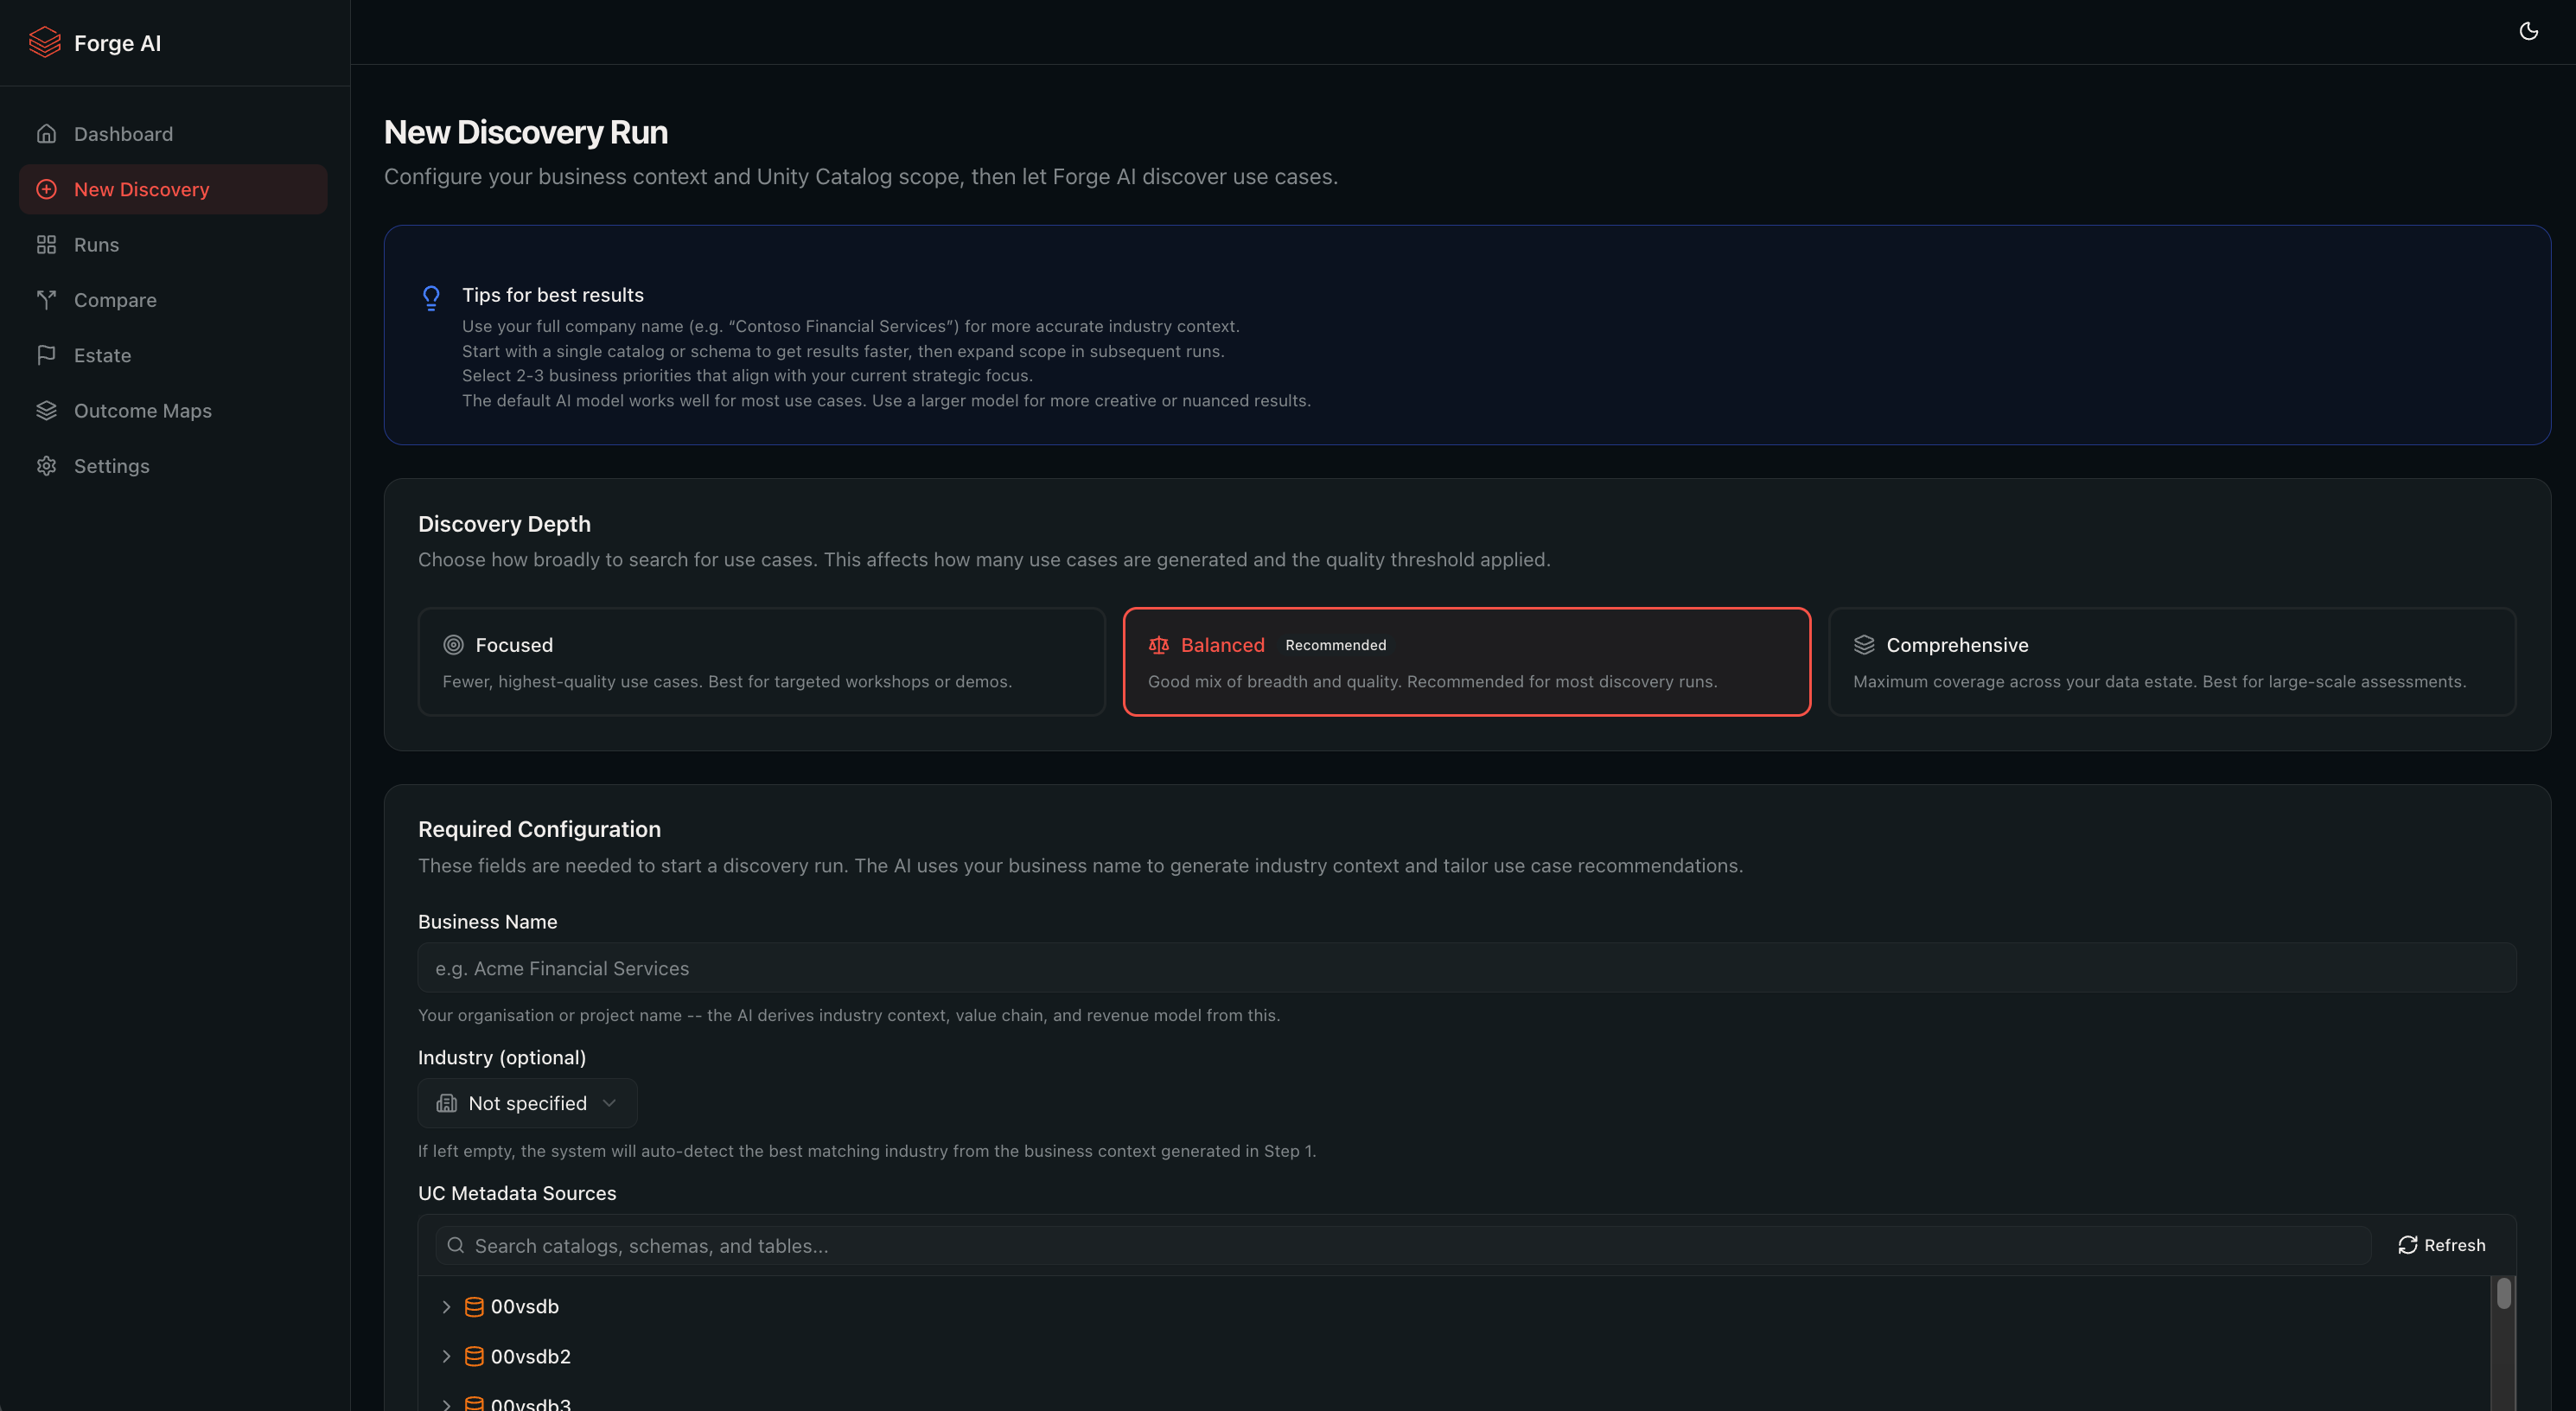Select the Balanced depth option

1467,662
